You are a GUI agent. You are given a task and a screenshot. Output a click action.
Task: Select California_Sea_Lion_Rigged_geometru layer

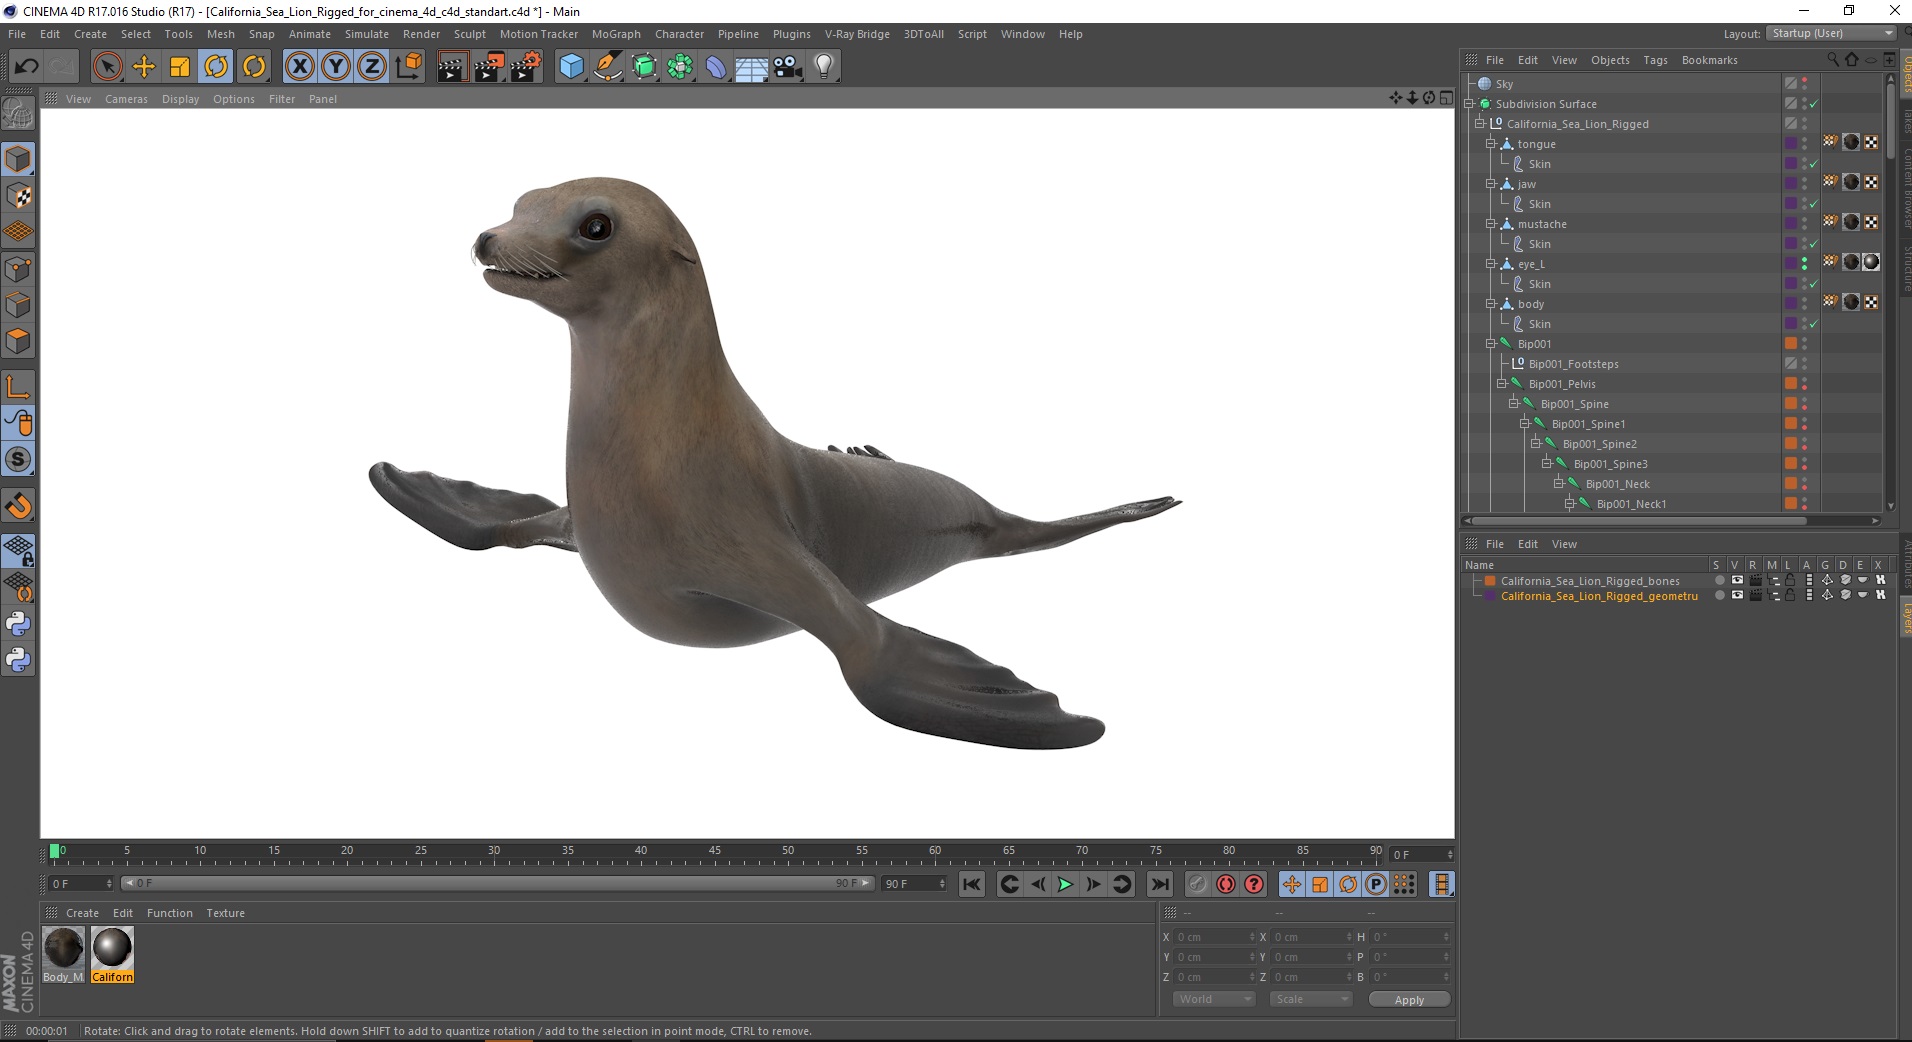pyautogui.click(x=1599, y=596)
